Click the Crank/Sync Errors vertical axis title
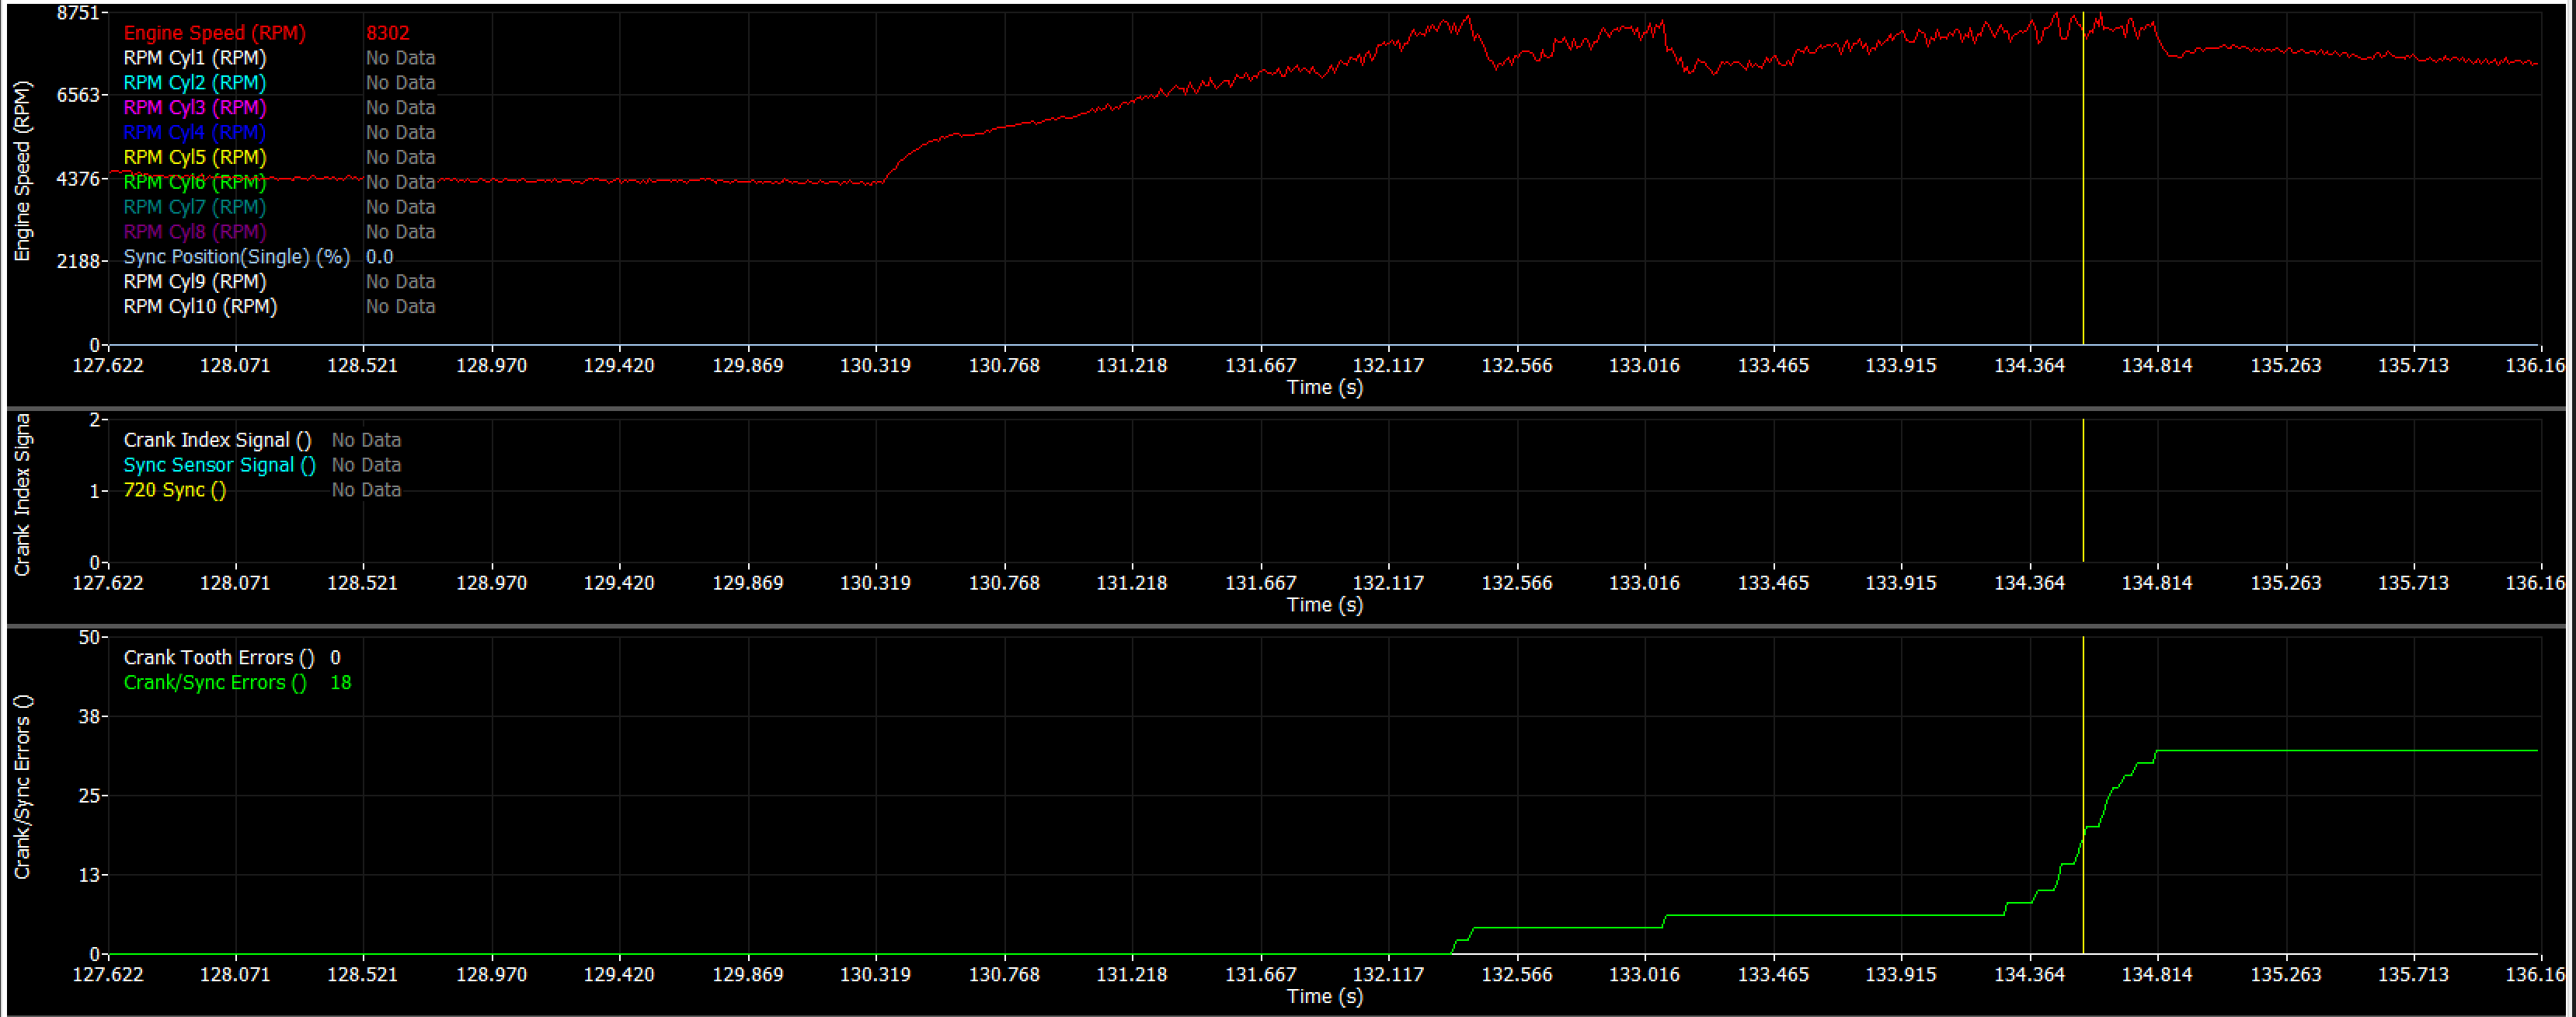This screenshot has width=2576, height=1017. [x=22, y=788]
